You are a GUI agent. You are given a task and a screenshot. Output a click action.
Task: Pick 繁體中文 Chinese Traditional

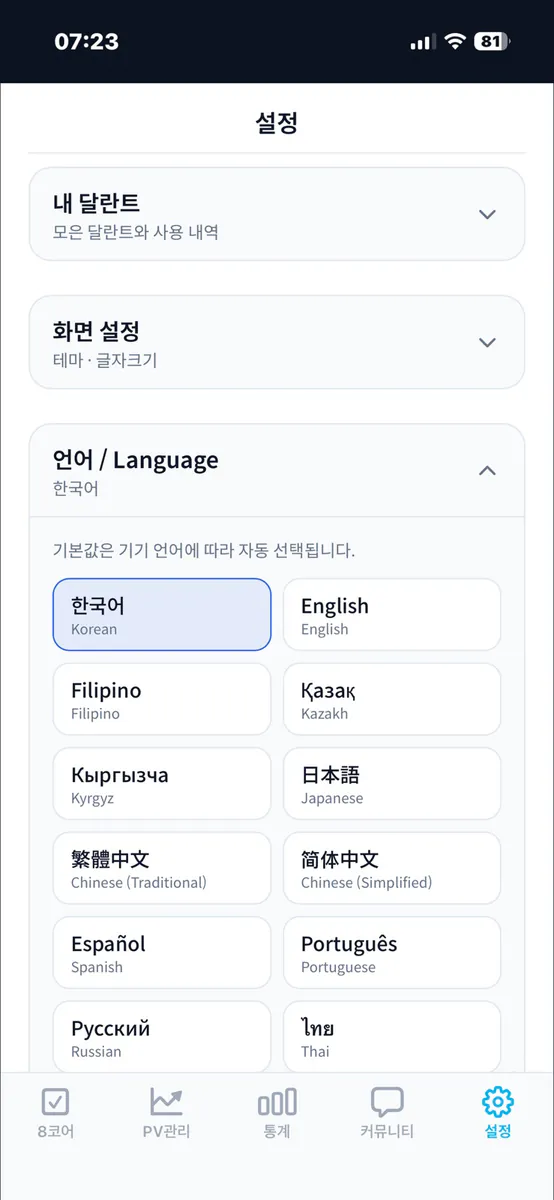click(162, 868)
